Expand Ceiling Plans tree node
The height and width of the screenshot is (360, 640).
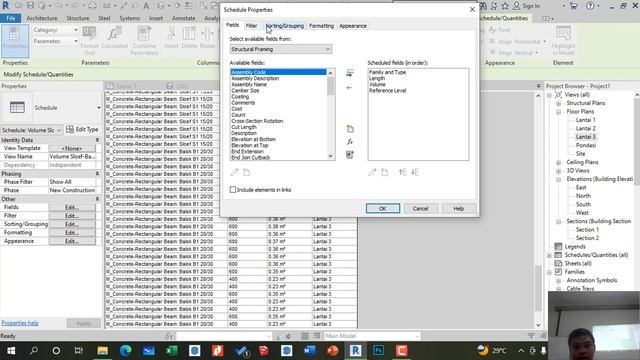pos(558,162)
